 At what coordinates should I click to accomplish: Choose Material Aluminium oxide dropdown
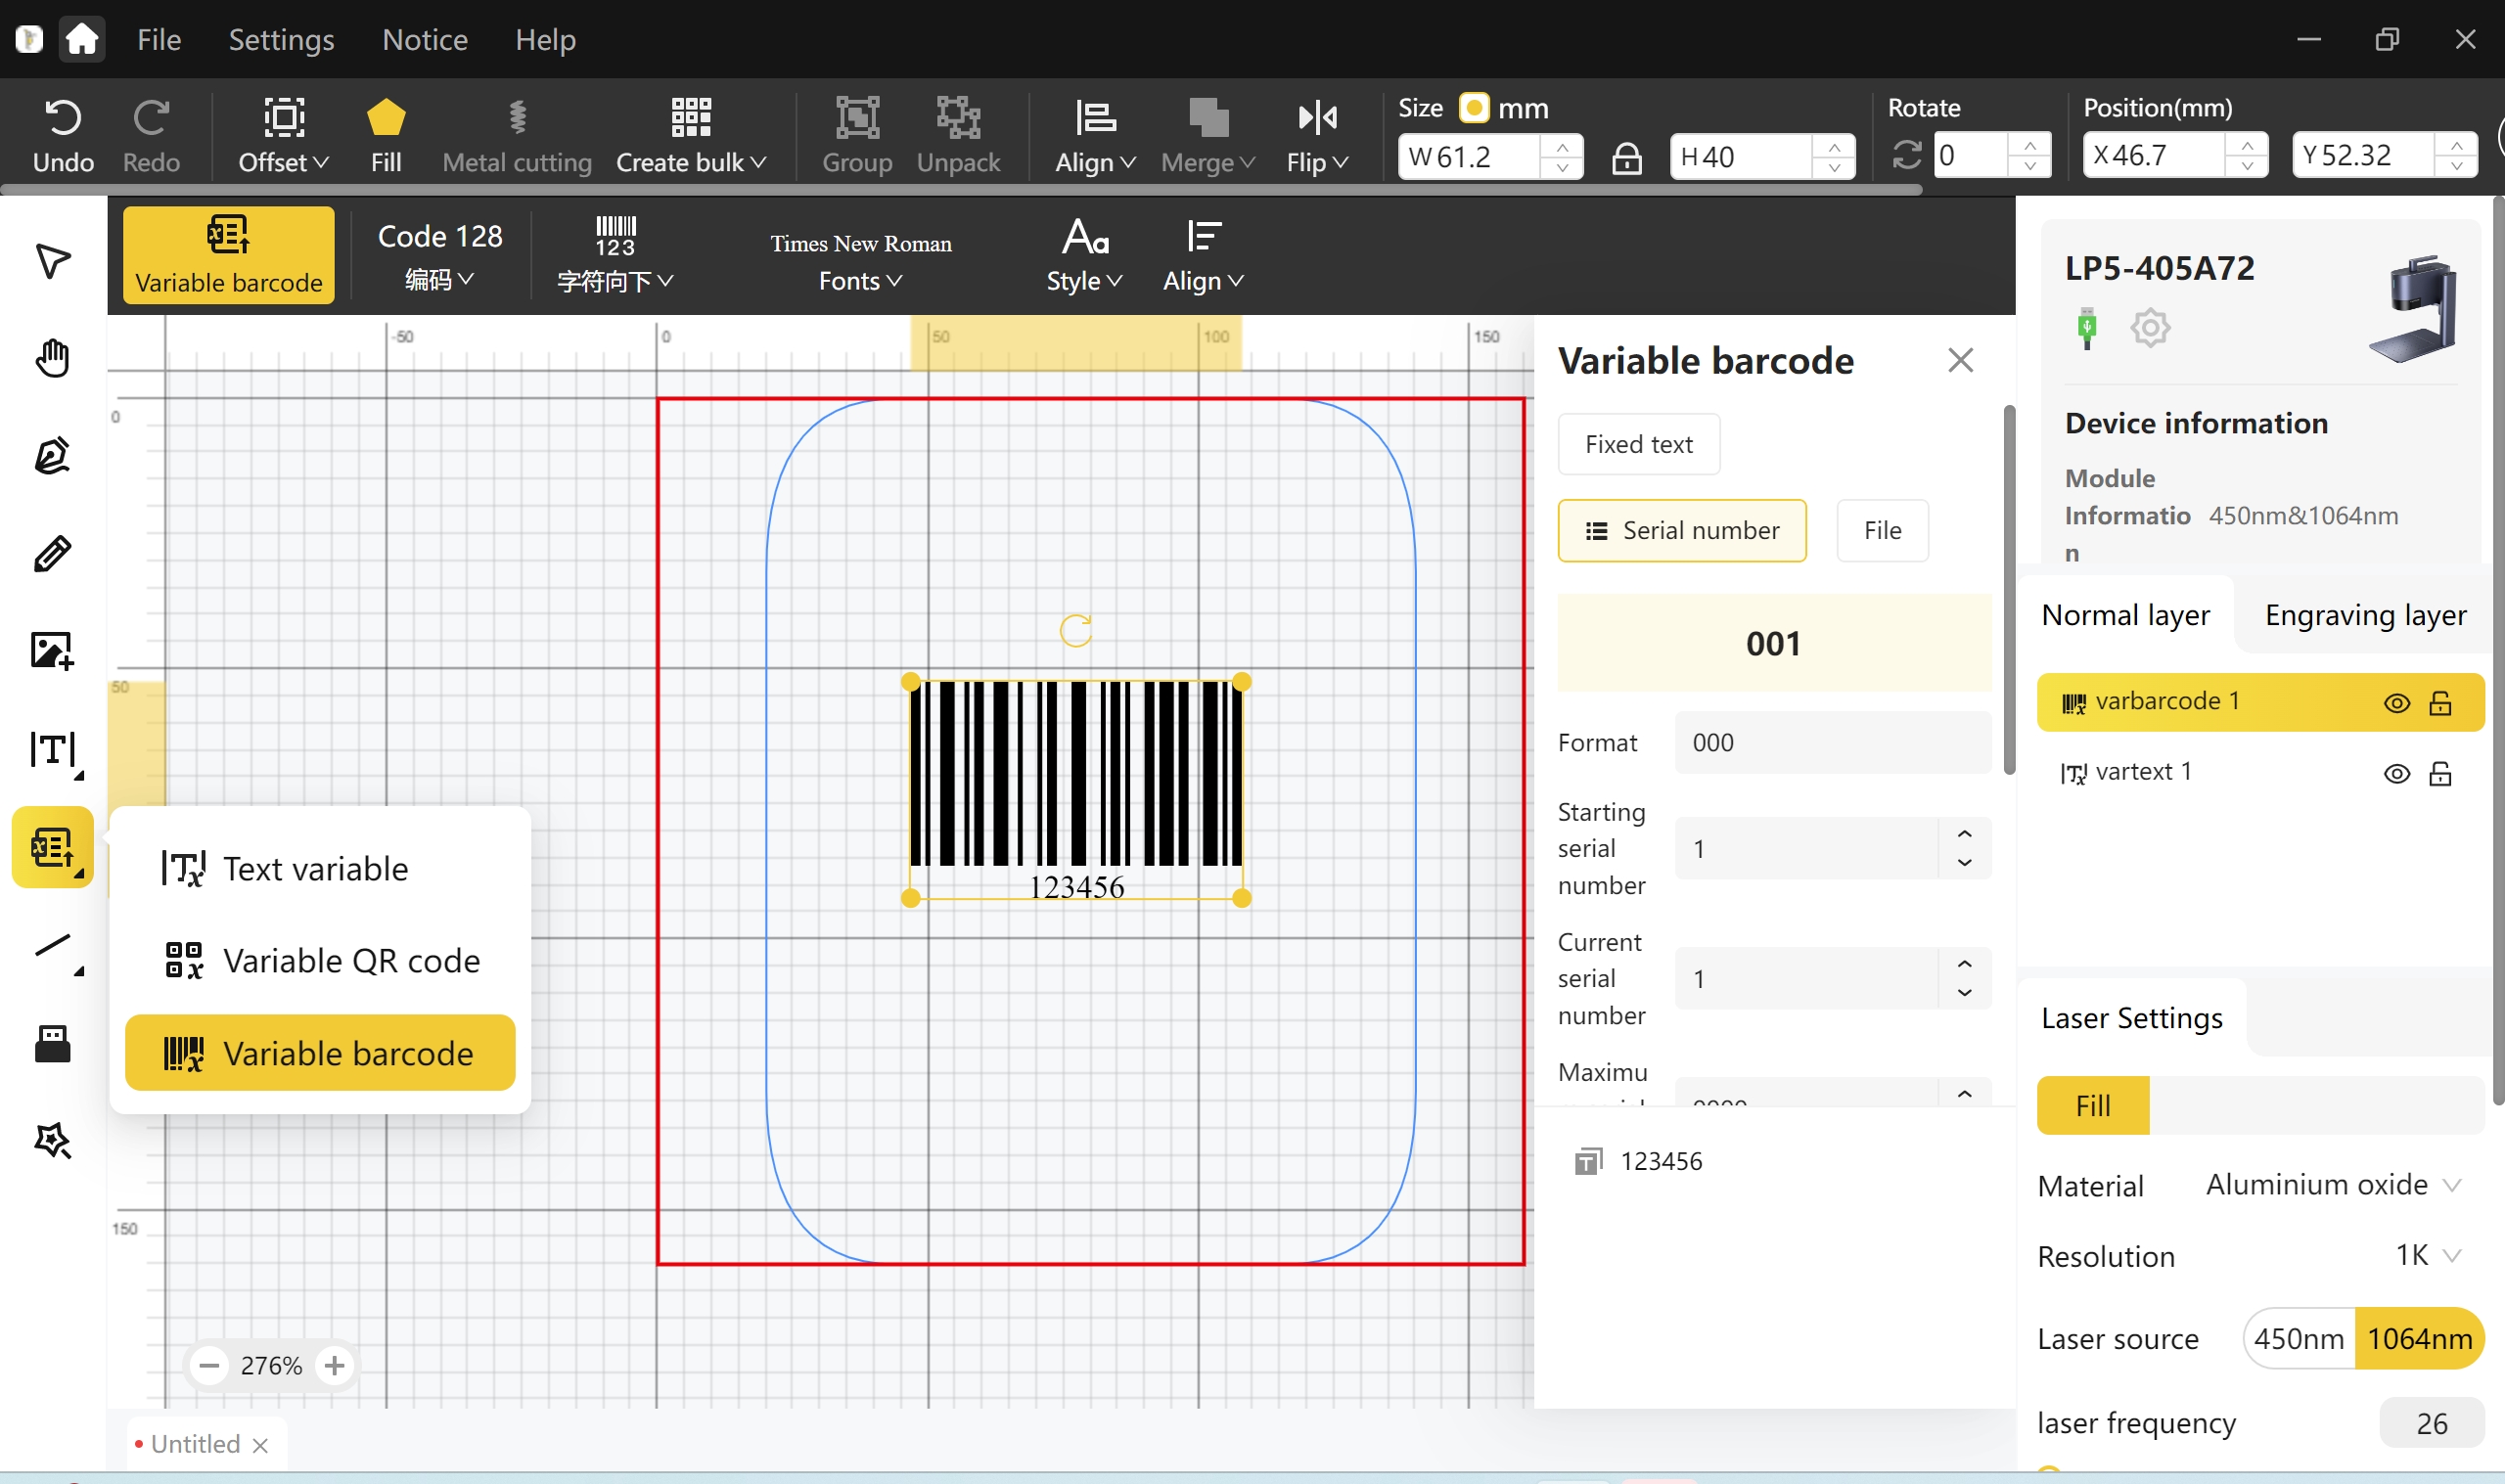(2332, 1185)
